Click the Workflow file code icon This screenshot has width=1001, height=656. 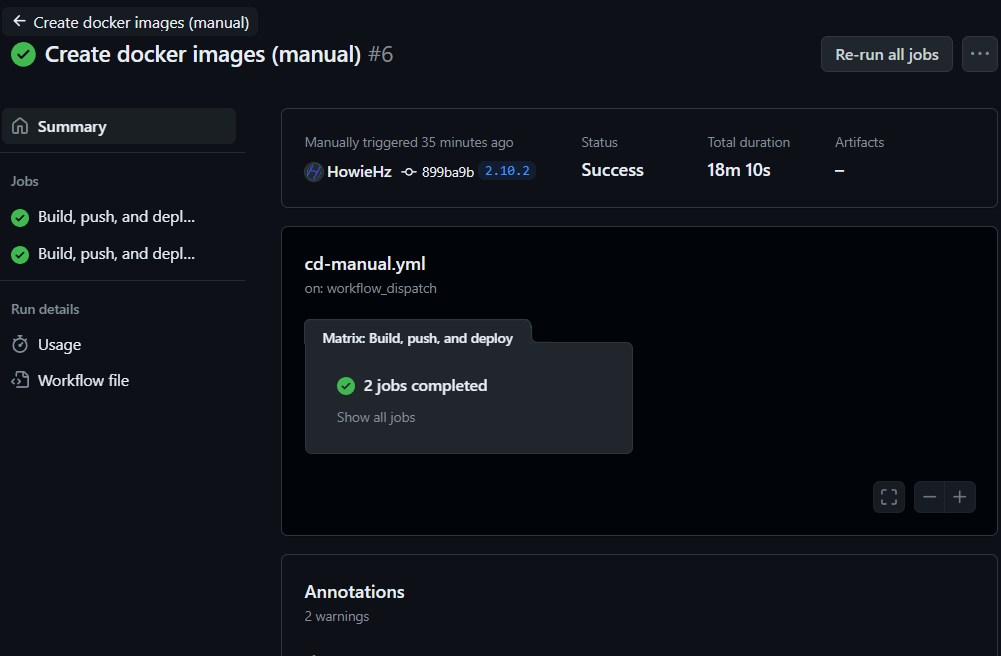point(20,380)
